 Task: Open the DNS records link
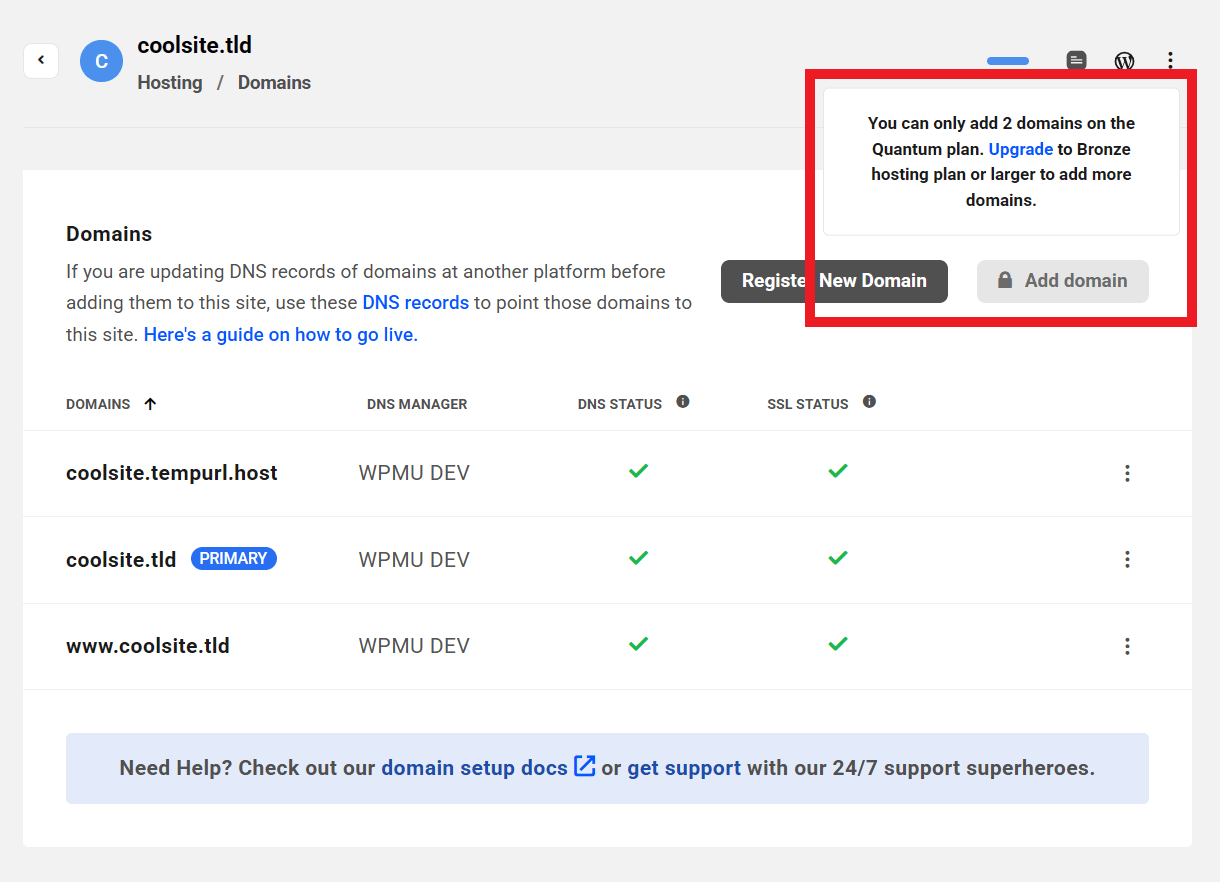(x=415, y=302)
